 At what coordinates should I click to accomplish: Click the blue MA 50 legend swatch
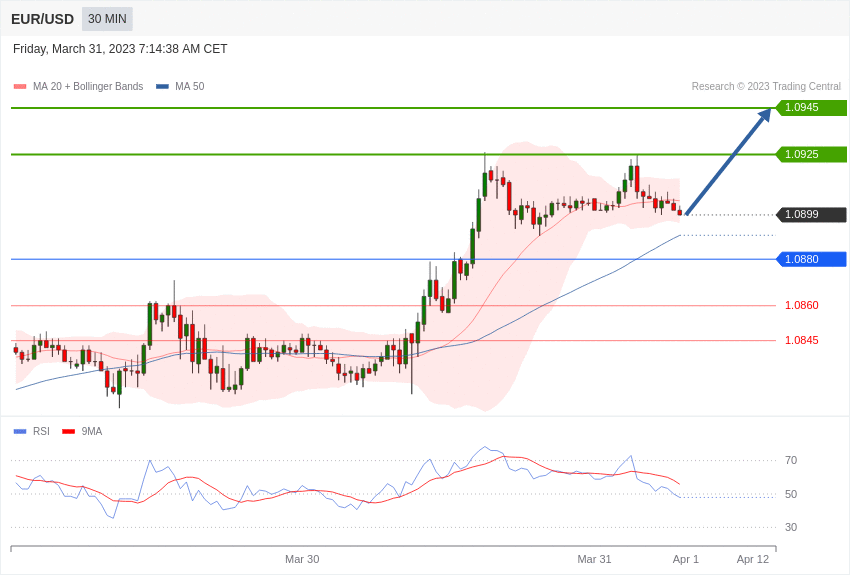(x=162, y=87)
